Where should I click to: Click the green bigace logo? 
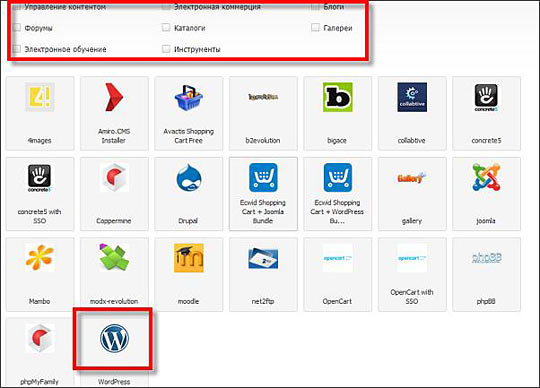(x=338, y=97)
